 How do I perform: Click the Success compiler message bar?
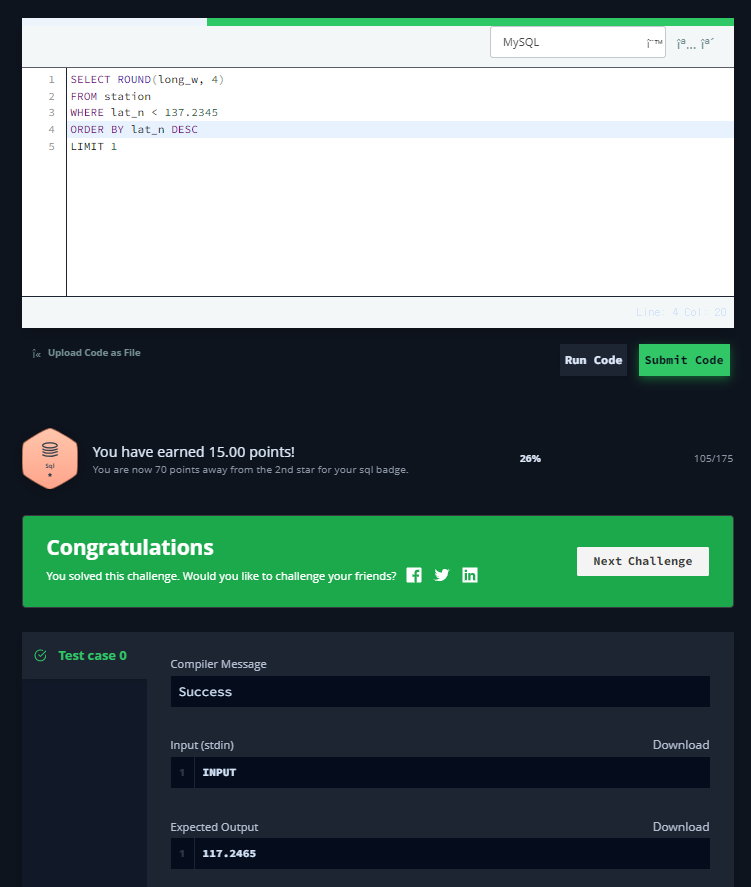pyautogui.click(x=440, y=691)
